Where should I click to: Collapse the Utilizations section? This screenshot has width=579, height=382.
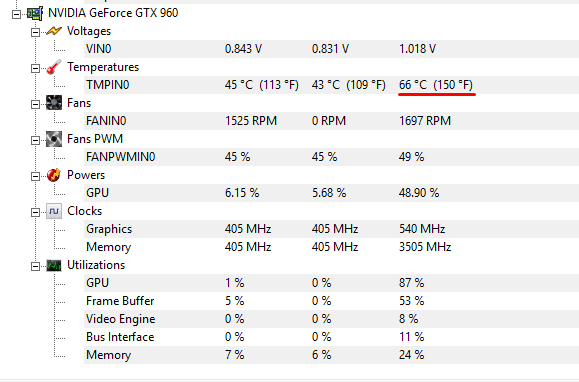click(35, 266)
